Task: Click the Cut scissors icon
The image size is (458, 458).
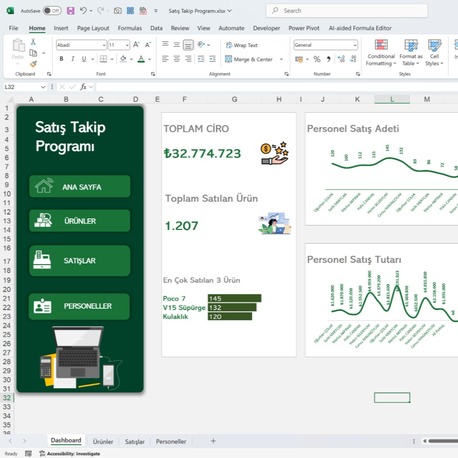Action: [x=33, y=42]
